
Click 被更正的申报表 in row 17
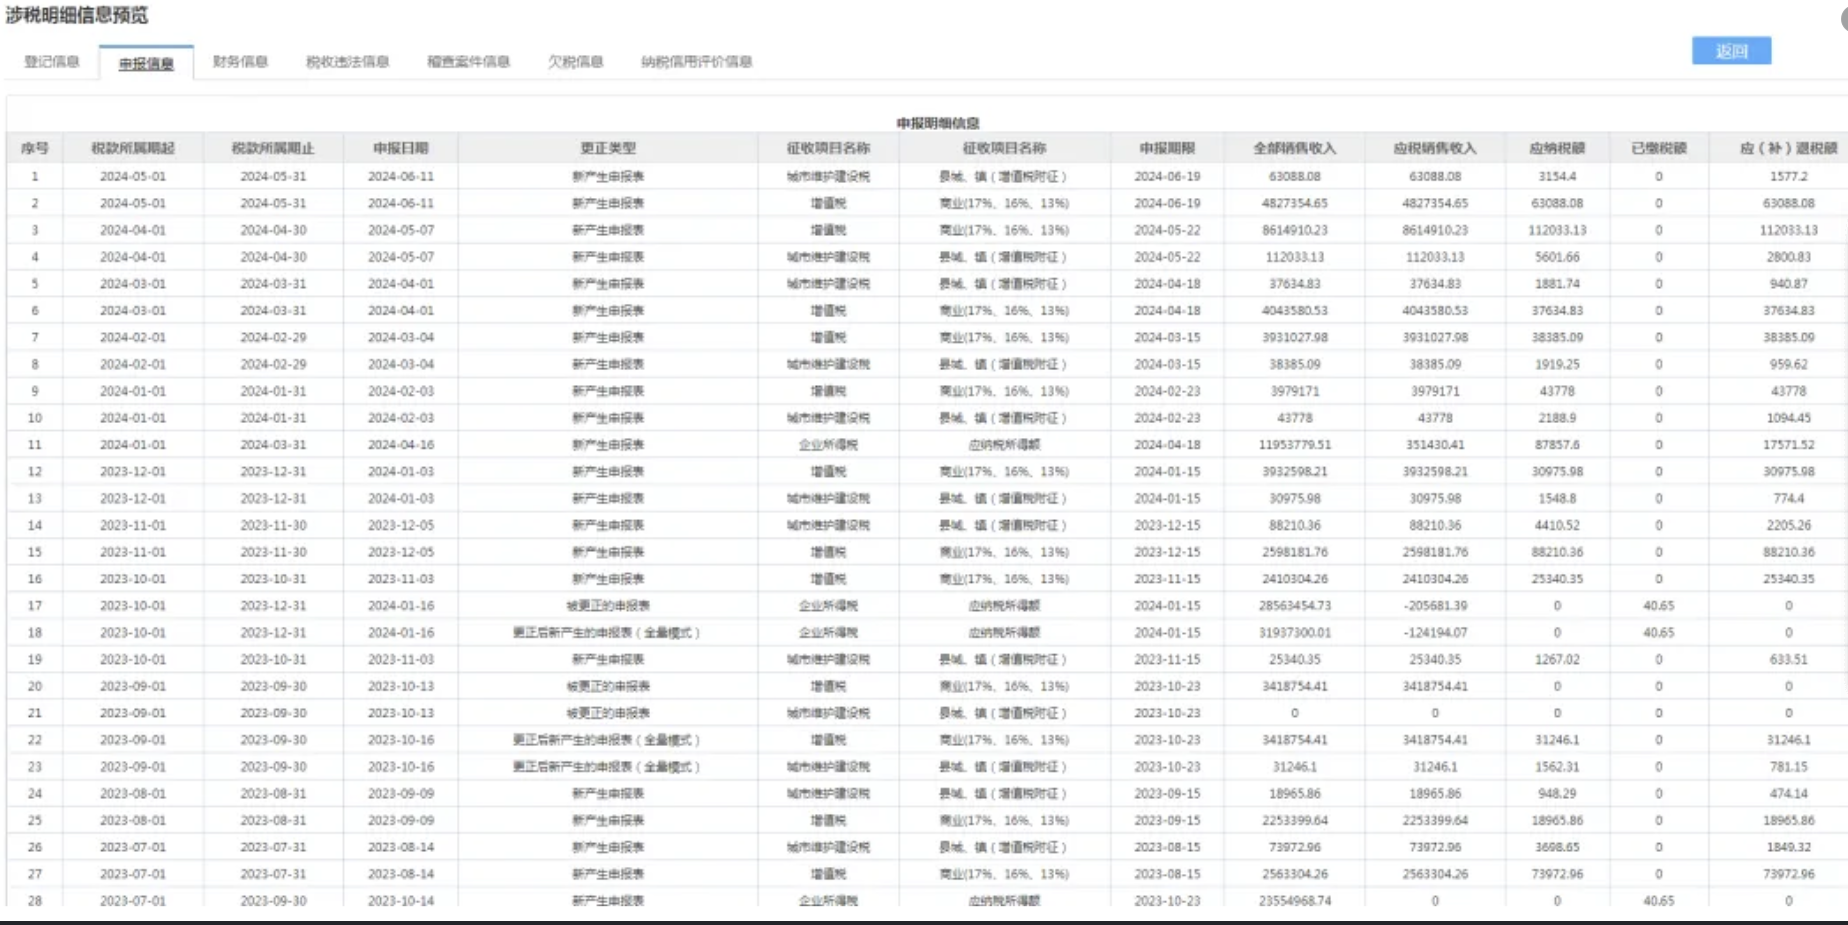(x=608, y=606)
